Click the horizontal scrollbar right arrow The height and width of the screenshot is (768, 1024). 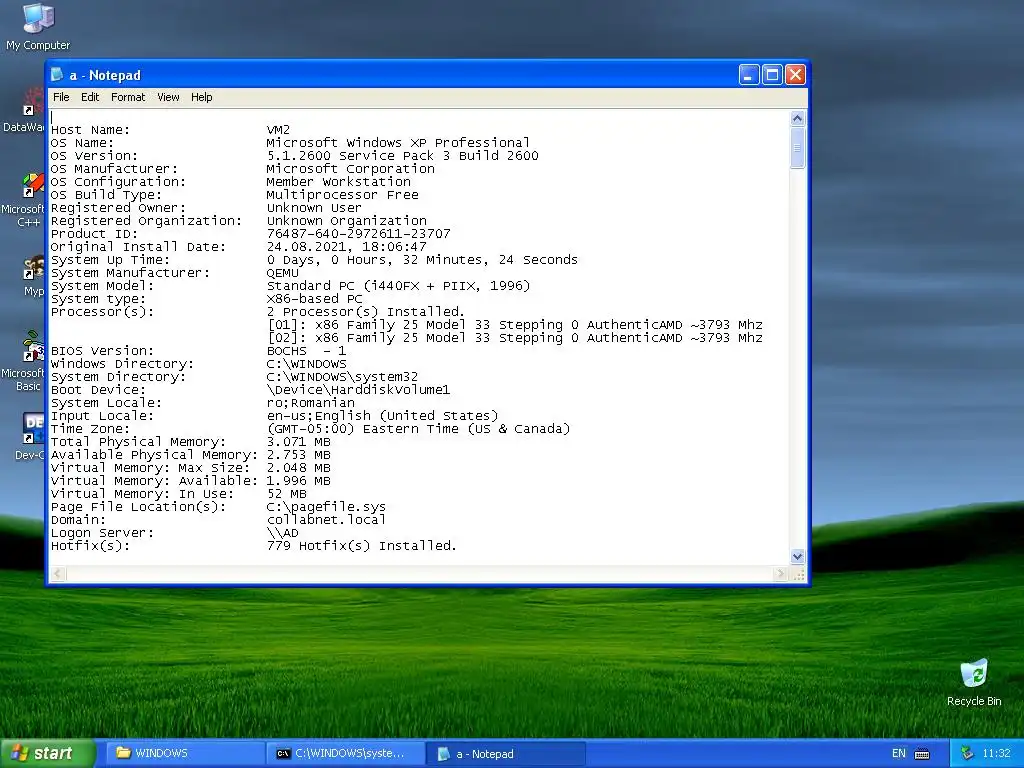pyautogui.click(x=780, y=574)
